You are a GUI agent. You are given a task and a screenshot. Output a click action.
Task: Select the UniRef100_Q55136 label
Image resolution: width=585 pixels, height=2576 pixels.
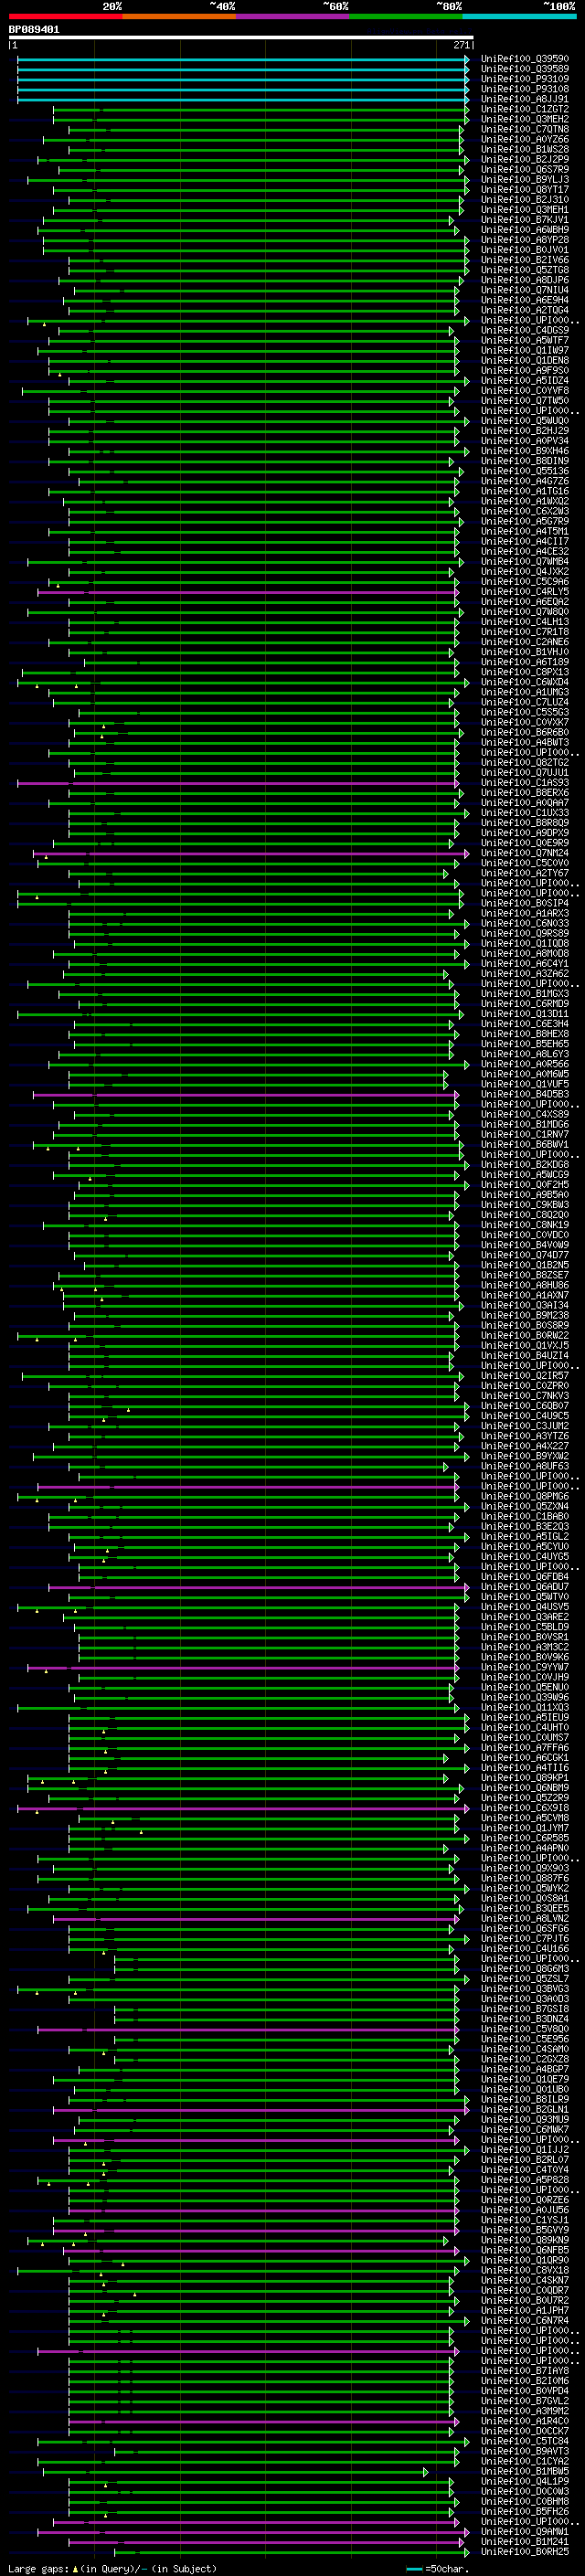(524, 471)
